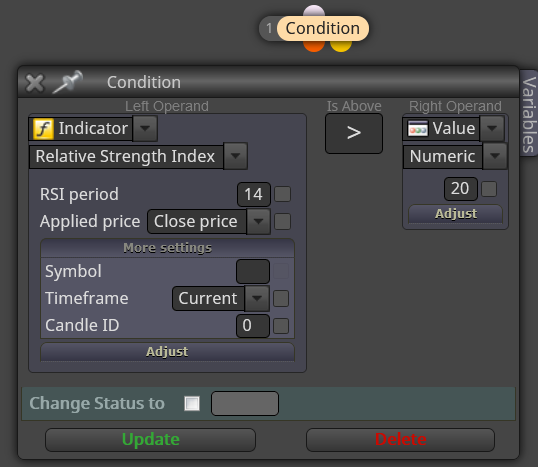Click the pin icon in Condition header
The image size is (538, 467).
click(x=68, y=82)
